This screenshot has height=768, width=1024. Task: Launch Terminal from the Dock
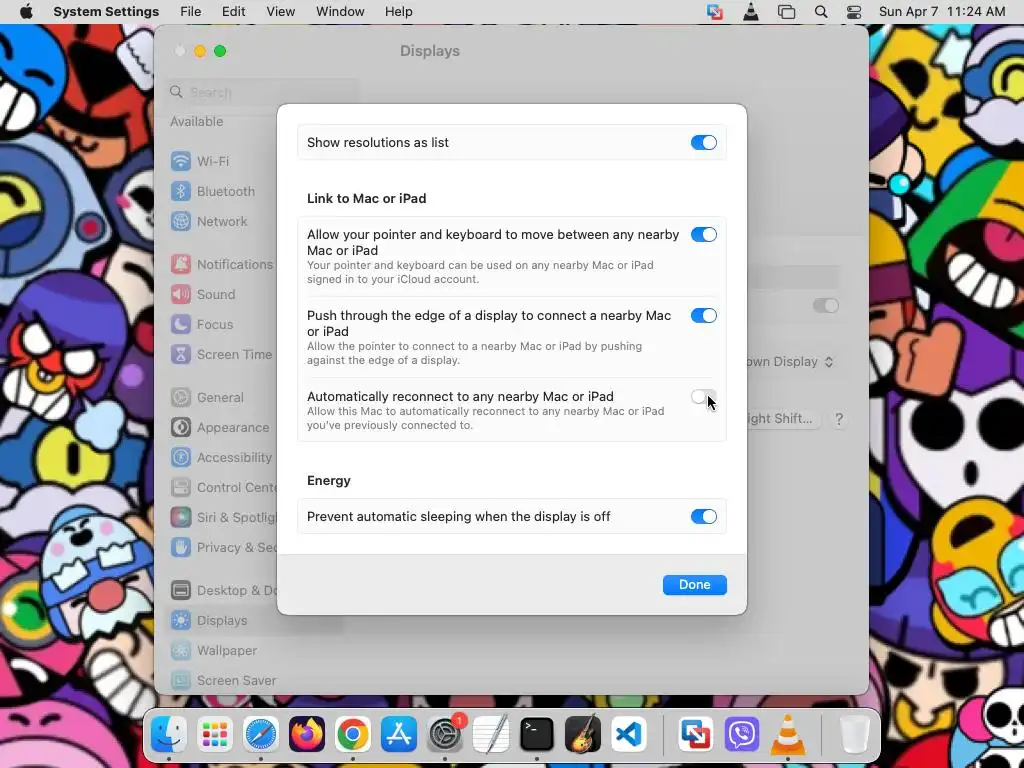click(x=537, y=735)
